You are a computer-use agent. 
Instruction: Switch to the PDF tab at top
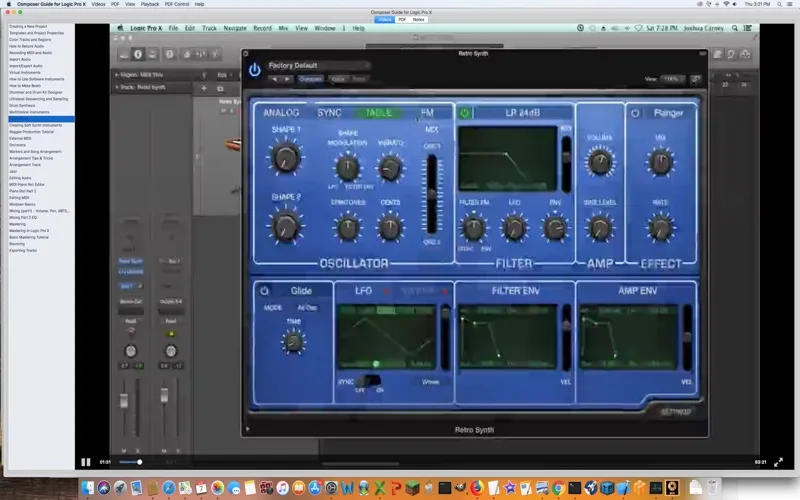coord(402,19)
